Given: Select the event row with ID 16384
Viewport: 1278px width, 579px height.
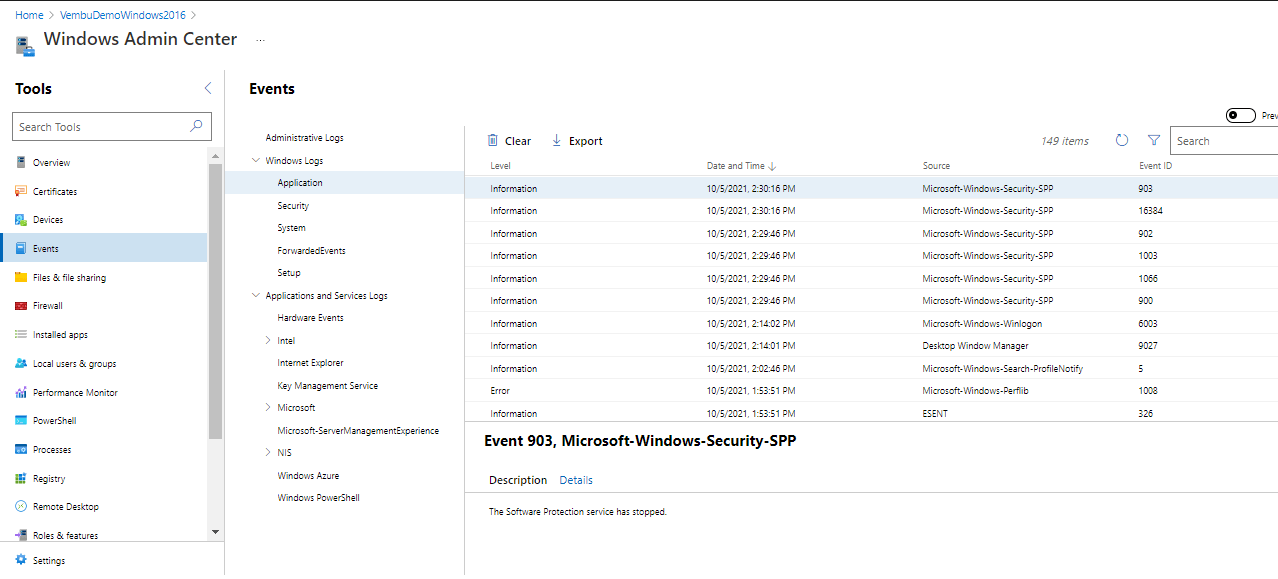Looking at the screenshot, I should [871, 211].
